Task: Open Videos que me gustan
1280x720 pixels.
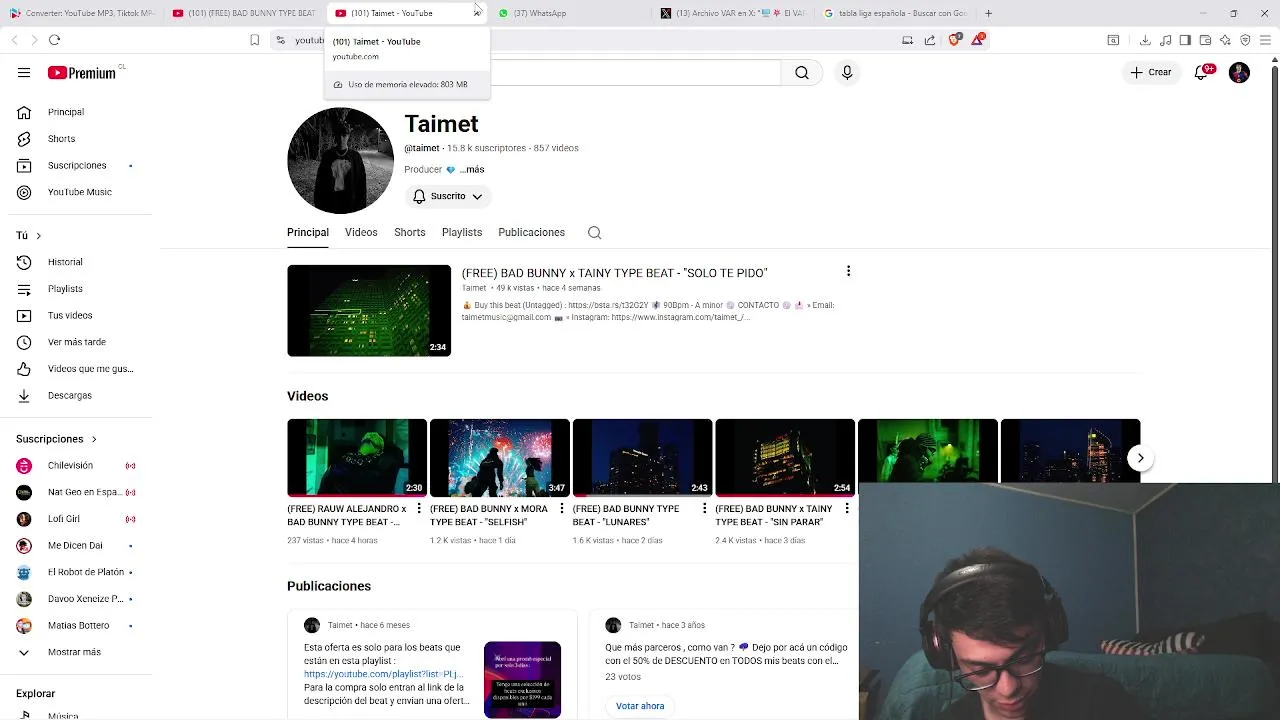Action: click(x=90, y=369)
